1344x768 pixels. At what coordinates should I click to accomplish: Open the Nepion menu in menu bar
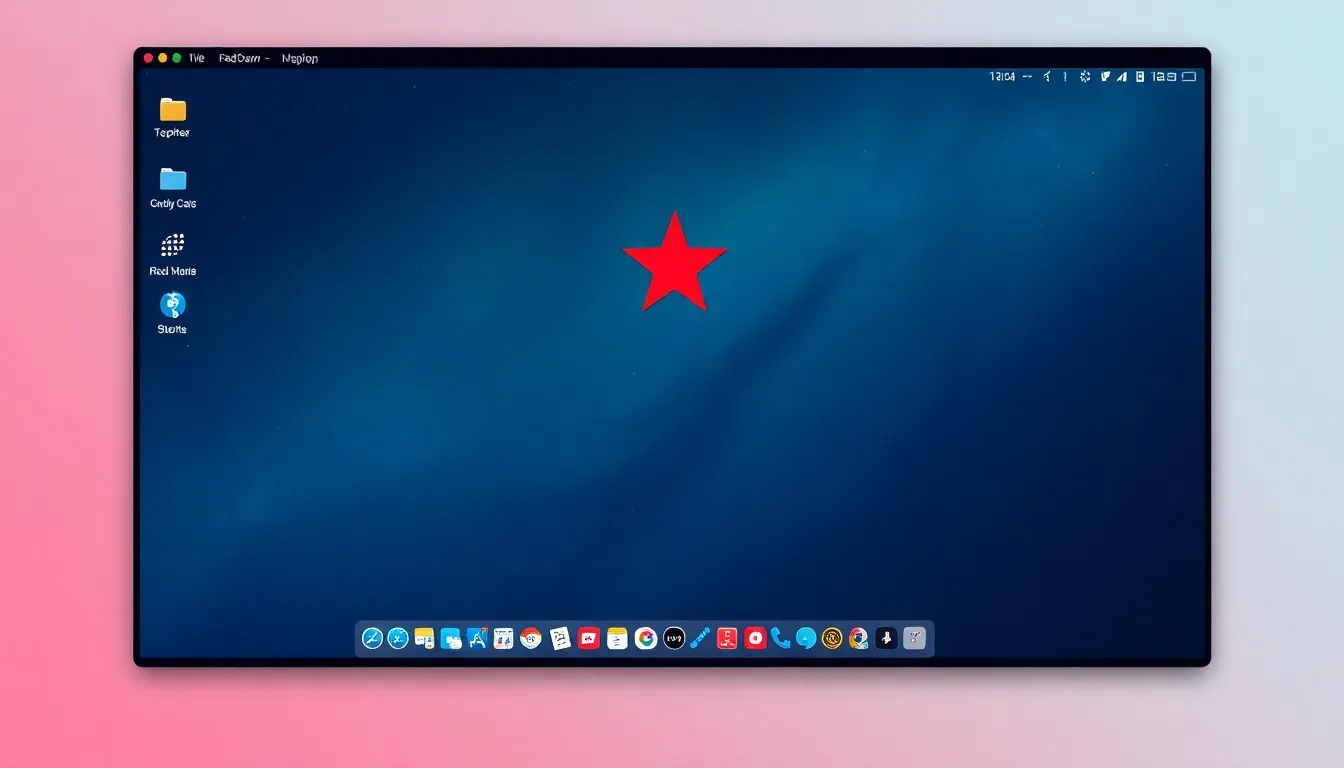300,59
